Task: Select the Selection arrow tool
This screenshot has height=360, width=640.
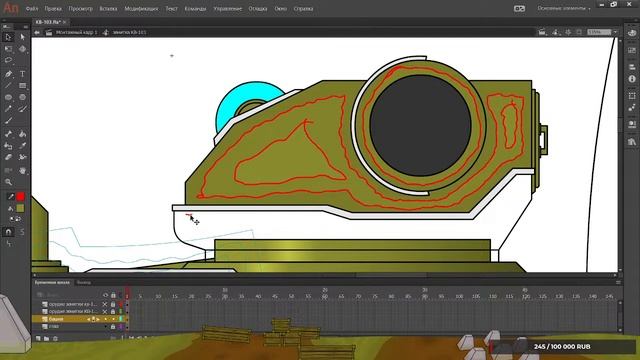Action: pos(8,37)
